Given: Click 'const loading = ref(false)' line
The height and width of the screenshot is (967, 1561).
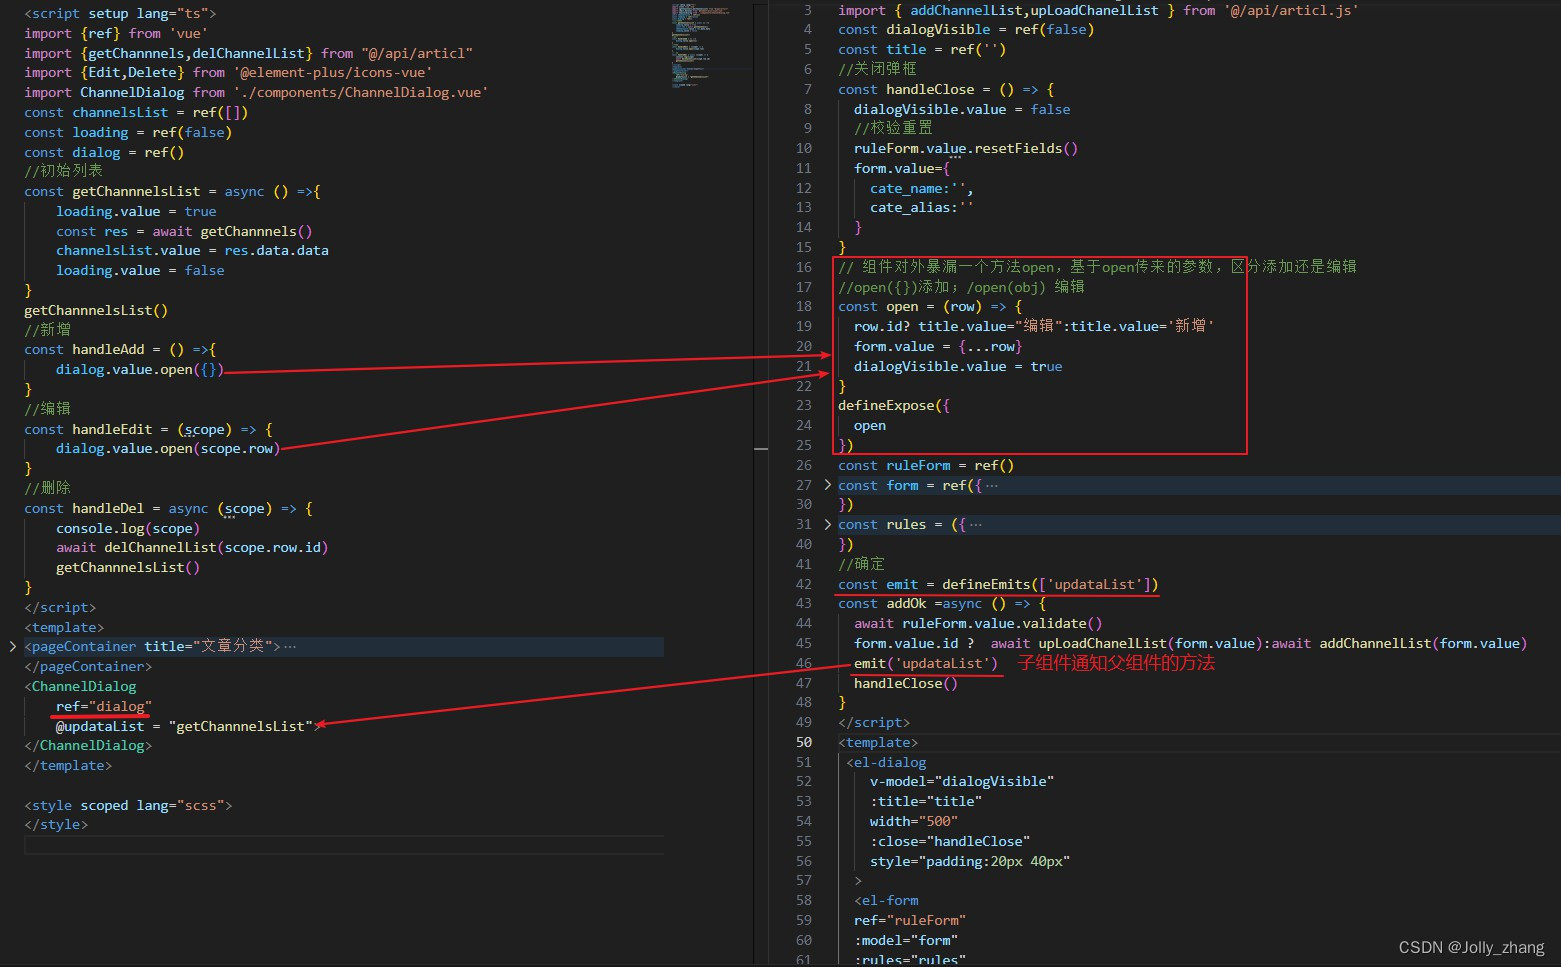Looking at the screenshot, I should pyautogui.click(x=128, y=132).
